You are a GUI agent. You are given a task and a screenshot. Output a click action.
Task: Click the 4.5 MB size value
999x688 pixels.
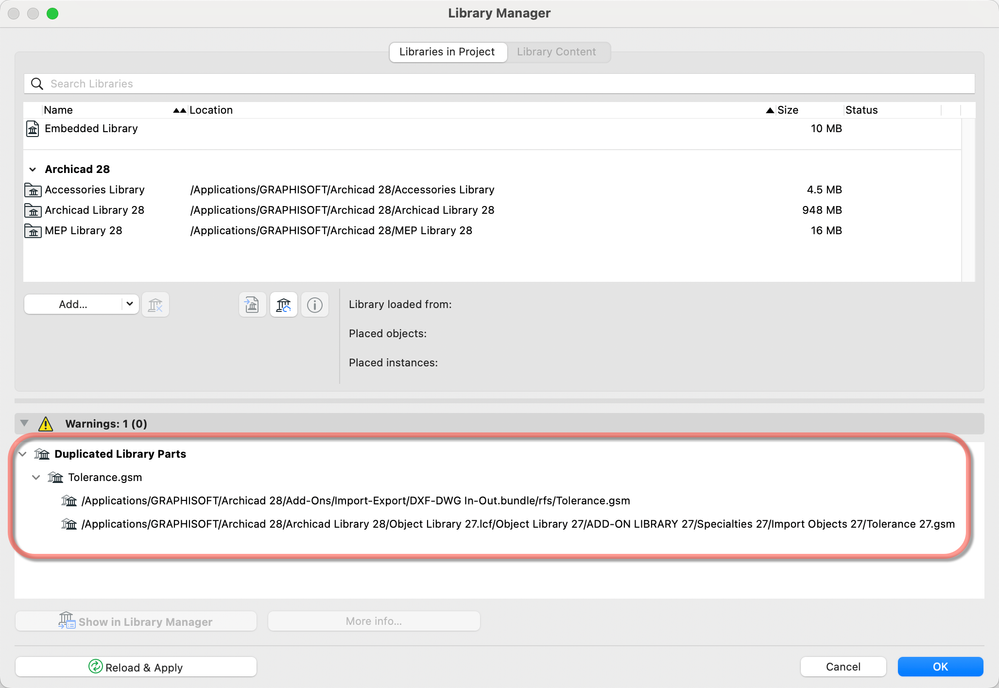(x=824, y=190)
